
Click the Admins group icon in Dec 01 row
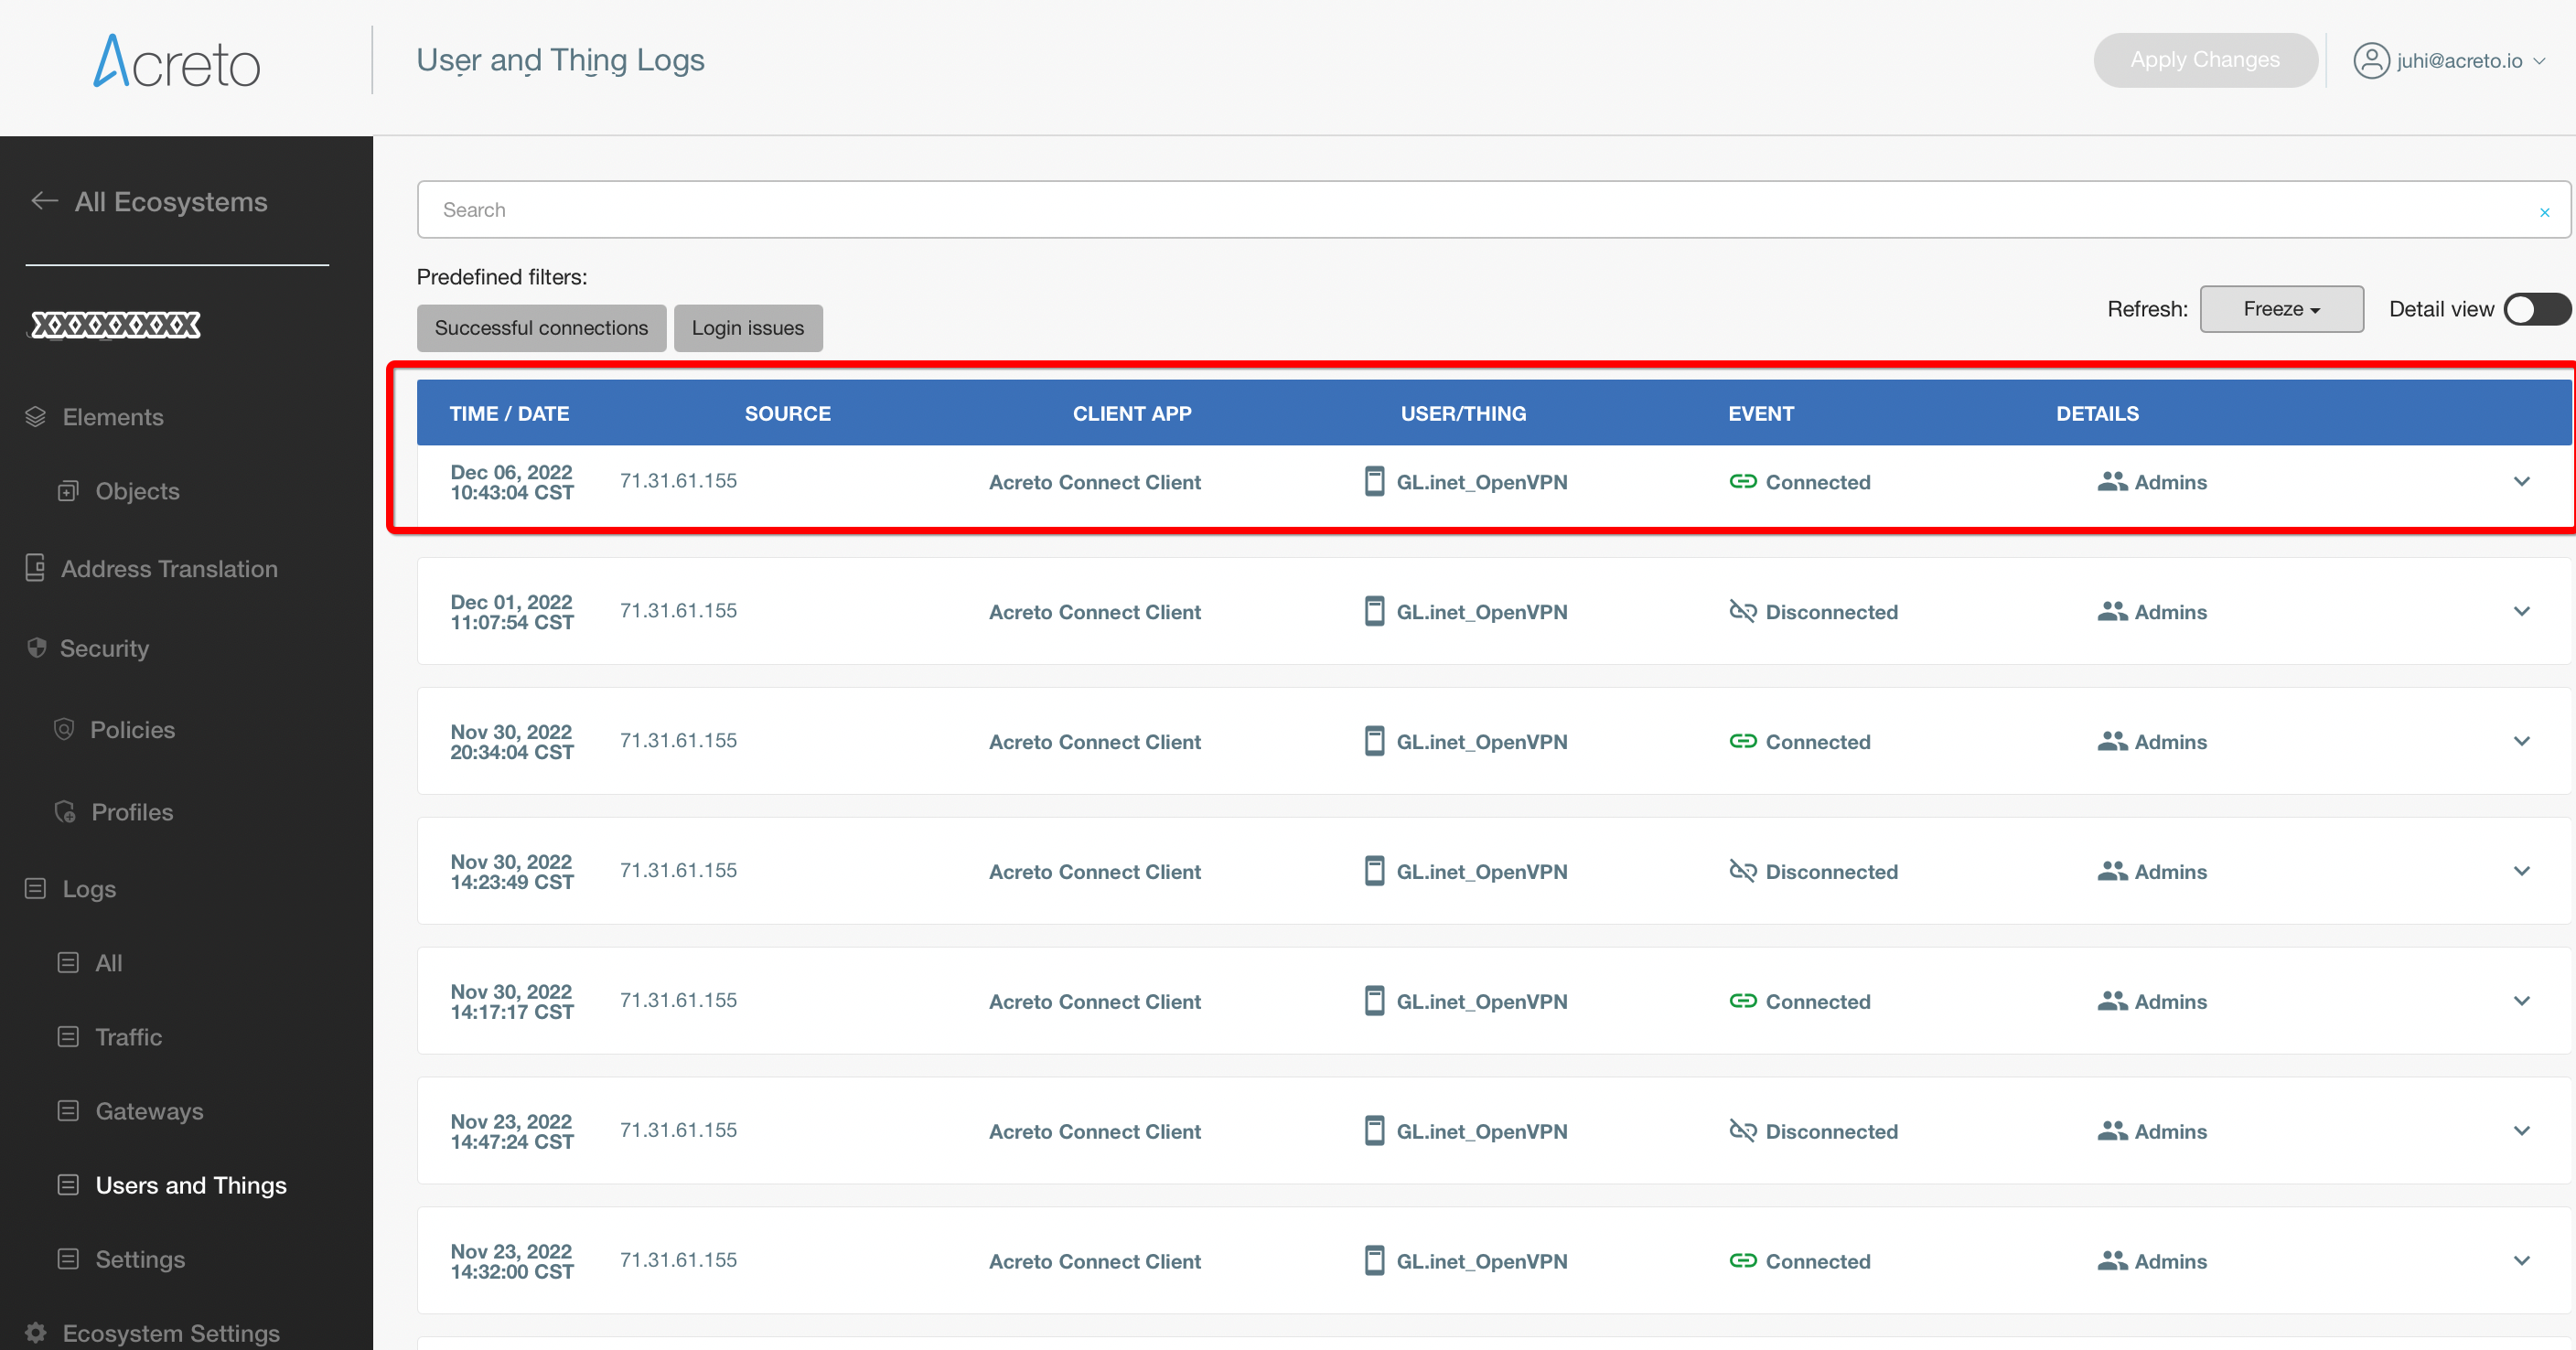(2112, 611)
